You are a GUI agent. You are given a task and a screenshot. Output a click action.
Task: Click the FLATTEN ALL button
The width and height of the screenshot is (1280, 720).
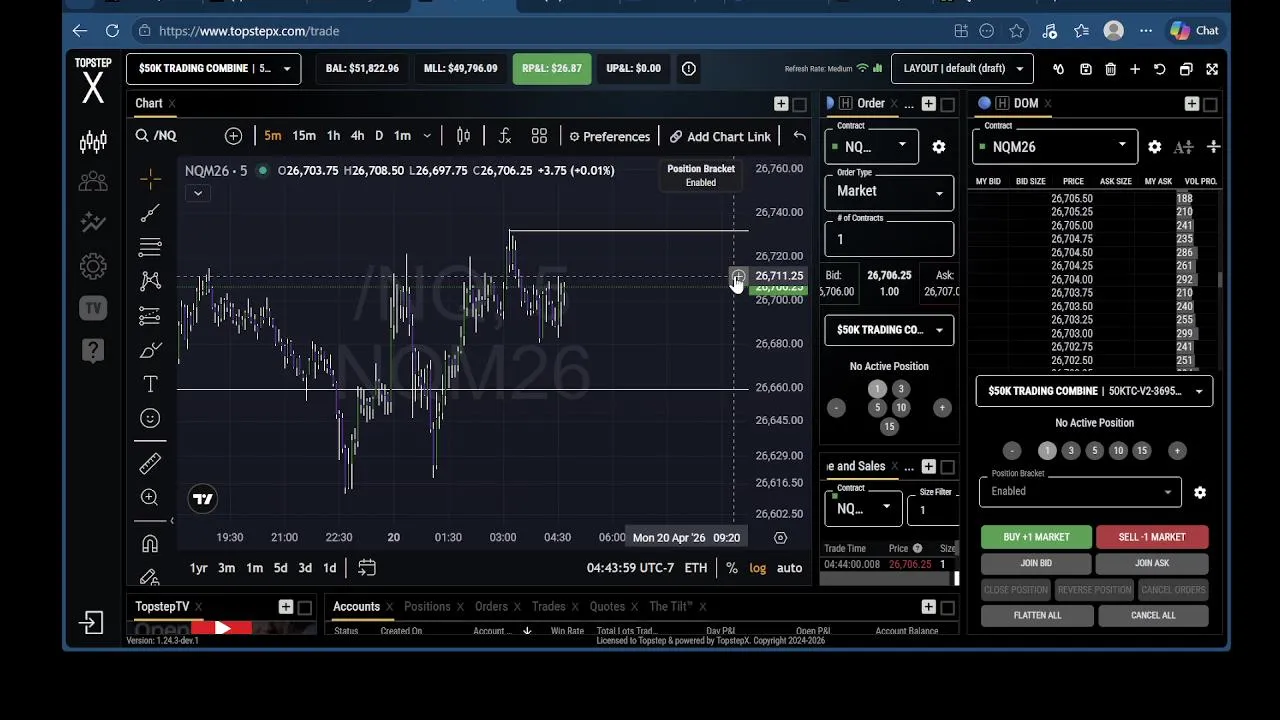(x=1037, y=615)
